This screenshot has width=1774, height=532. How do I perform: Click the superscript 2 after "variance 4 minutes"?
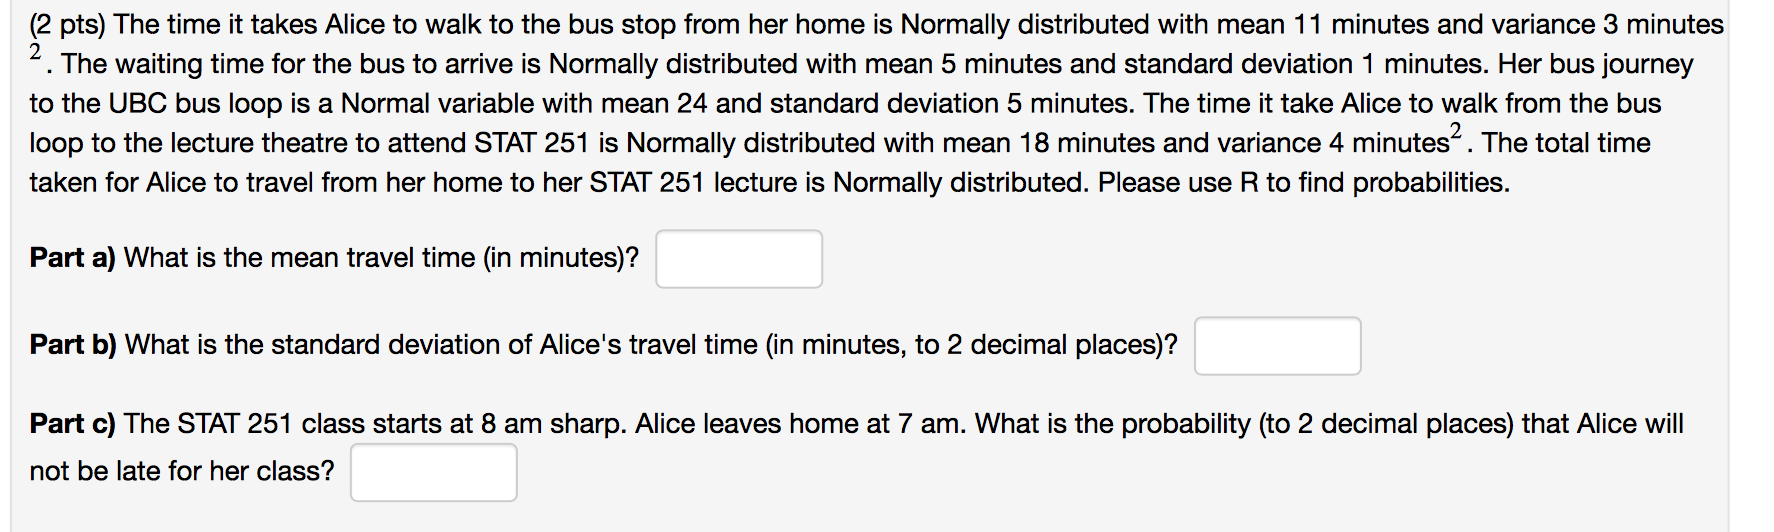(x=1455, y=131)
